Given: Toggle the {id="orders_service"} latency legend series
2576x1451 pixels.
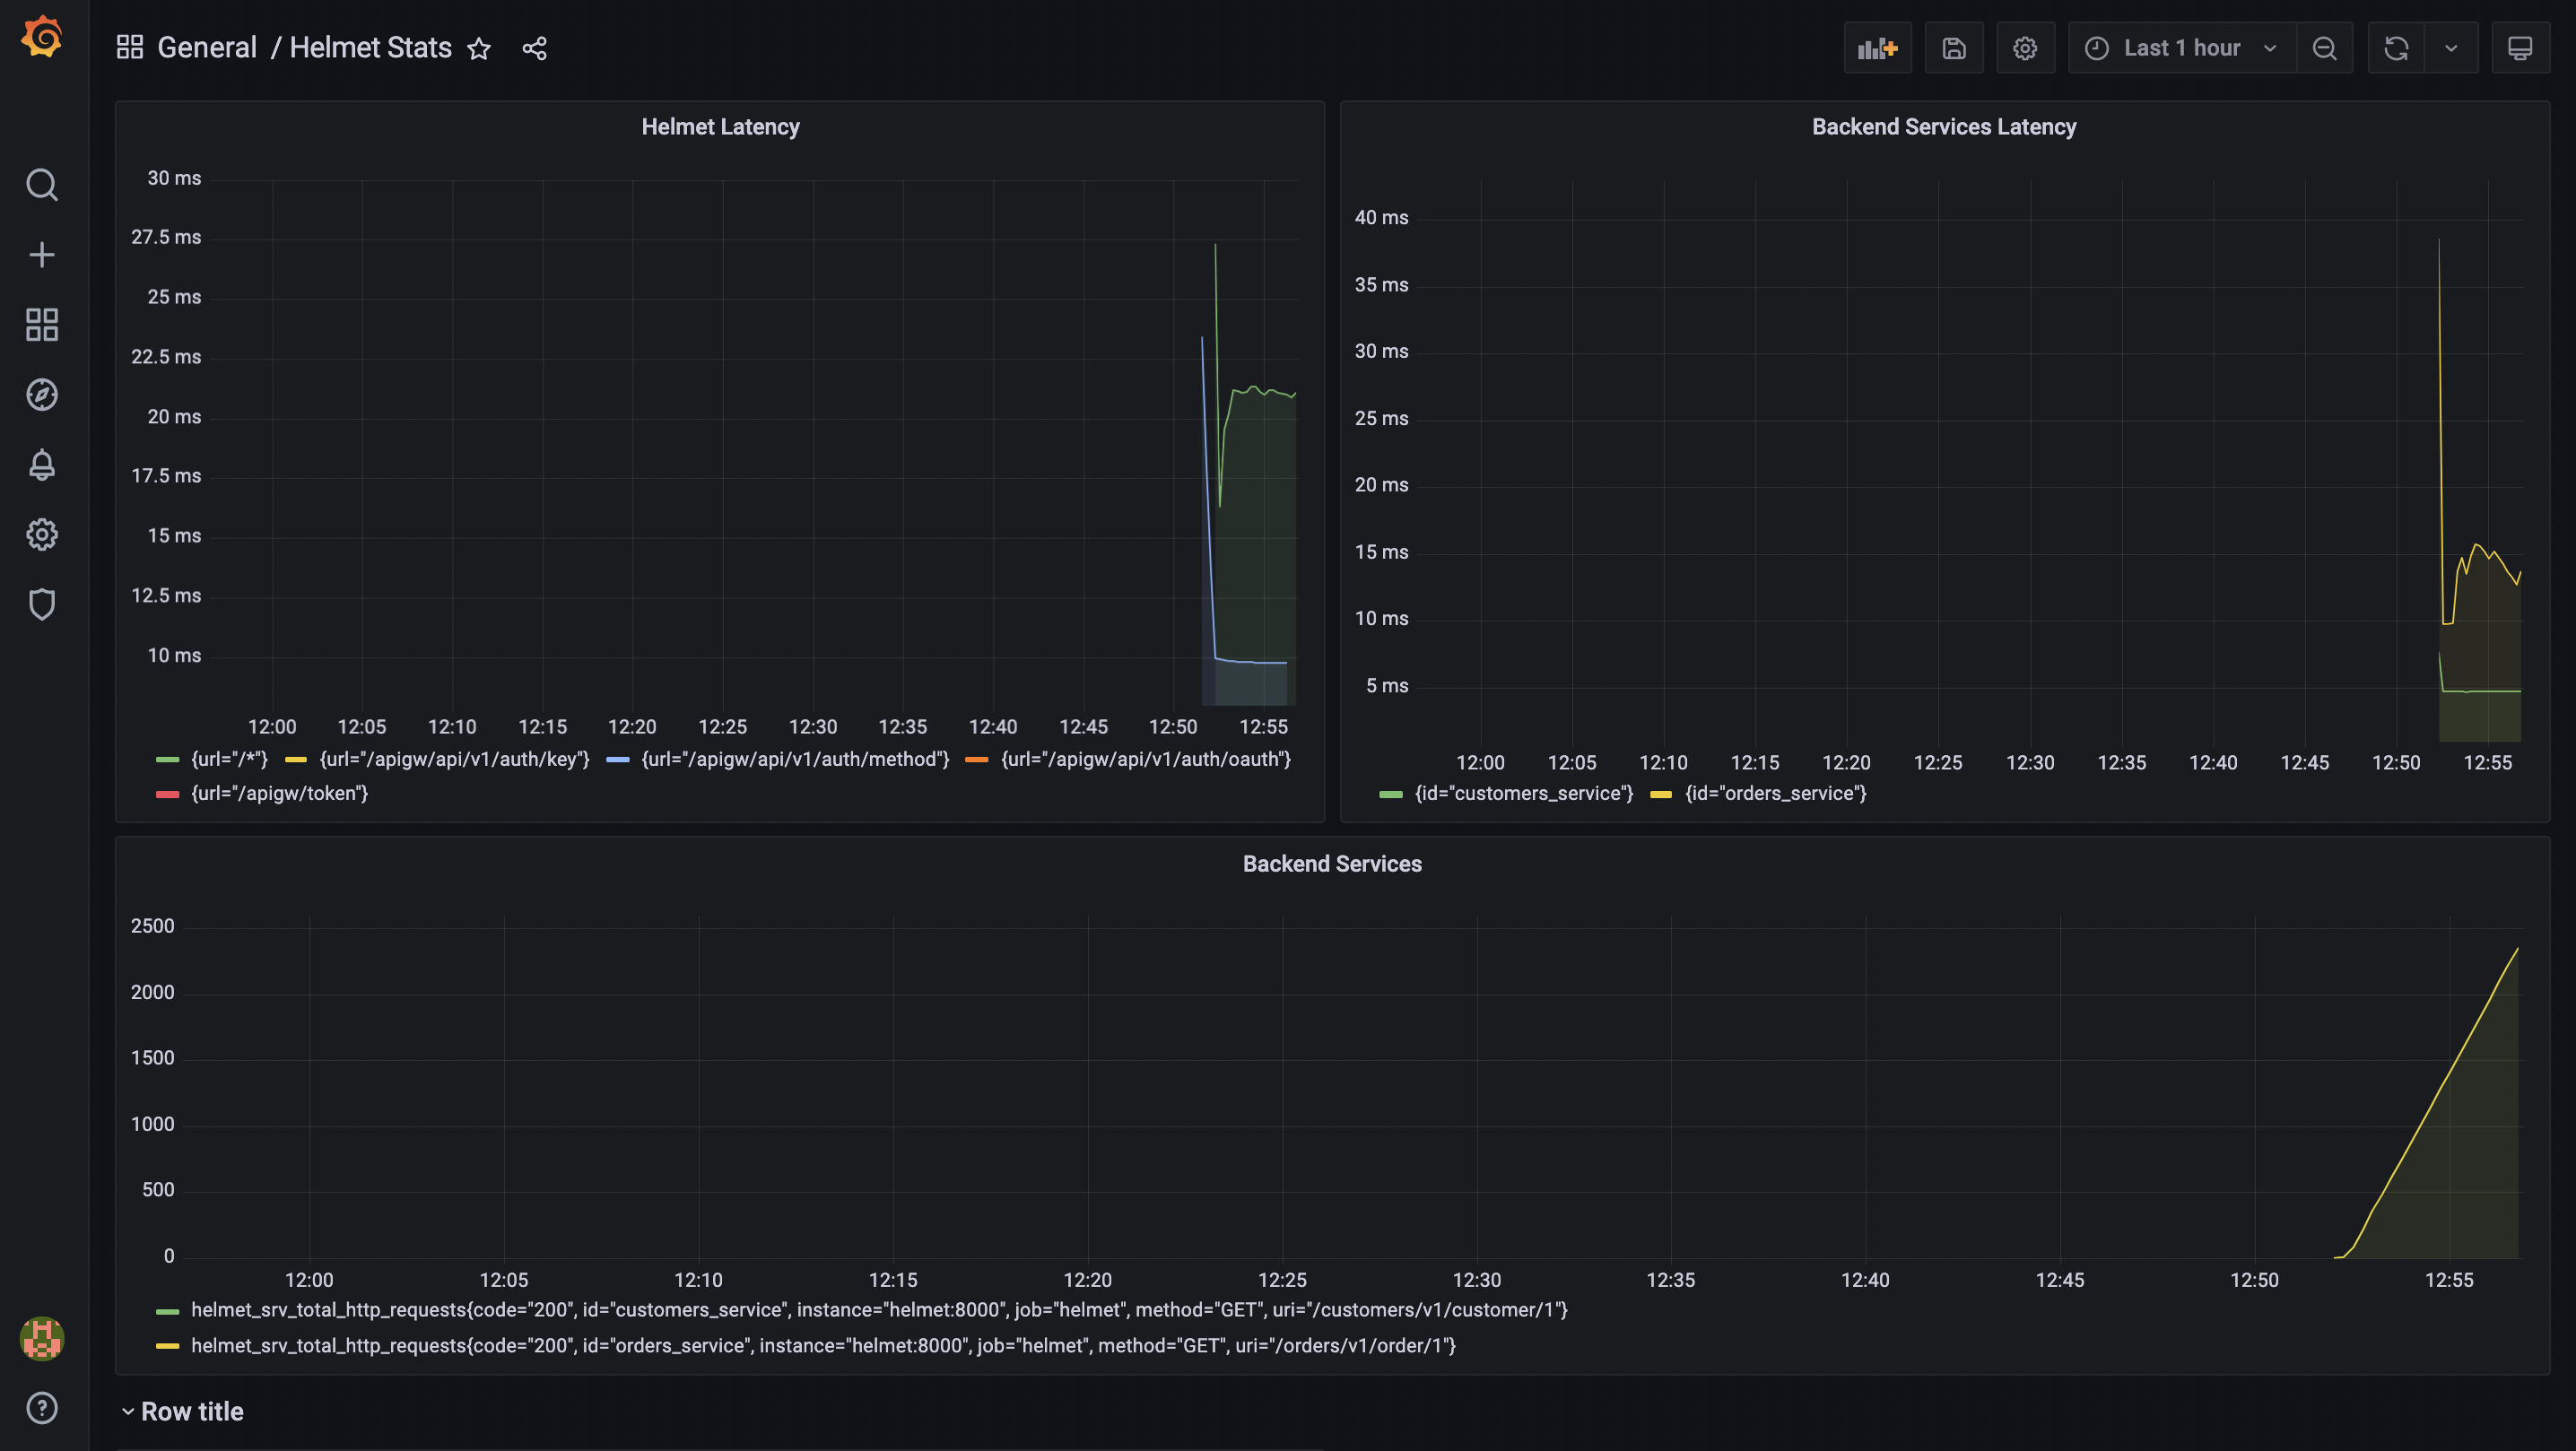Looking at the screenshot, I should click(x=1775, y=793).
